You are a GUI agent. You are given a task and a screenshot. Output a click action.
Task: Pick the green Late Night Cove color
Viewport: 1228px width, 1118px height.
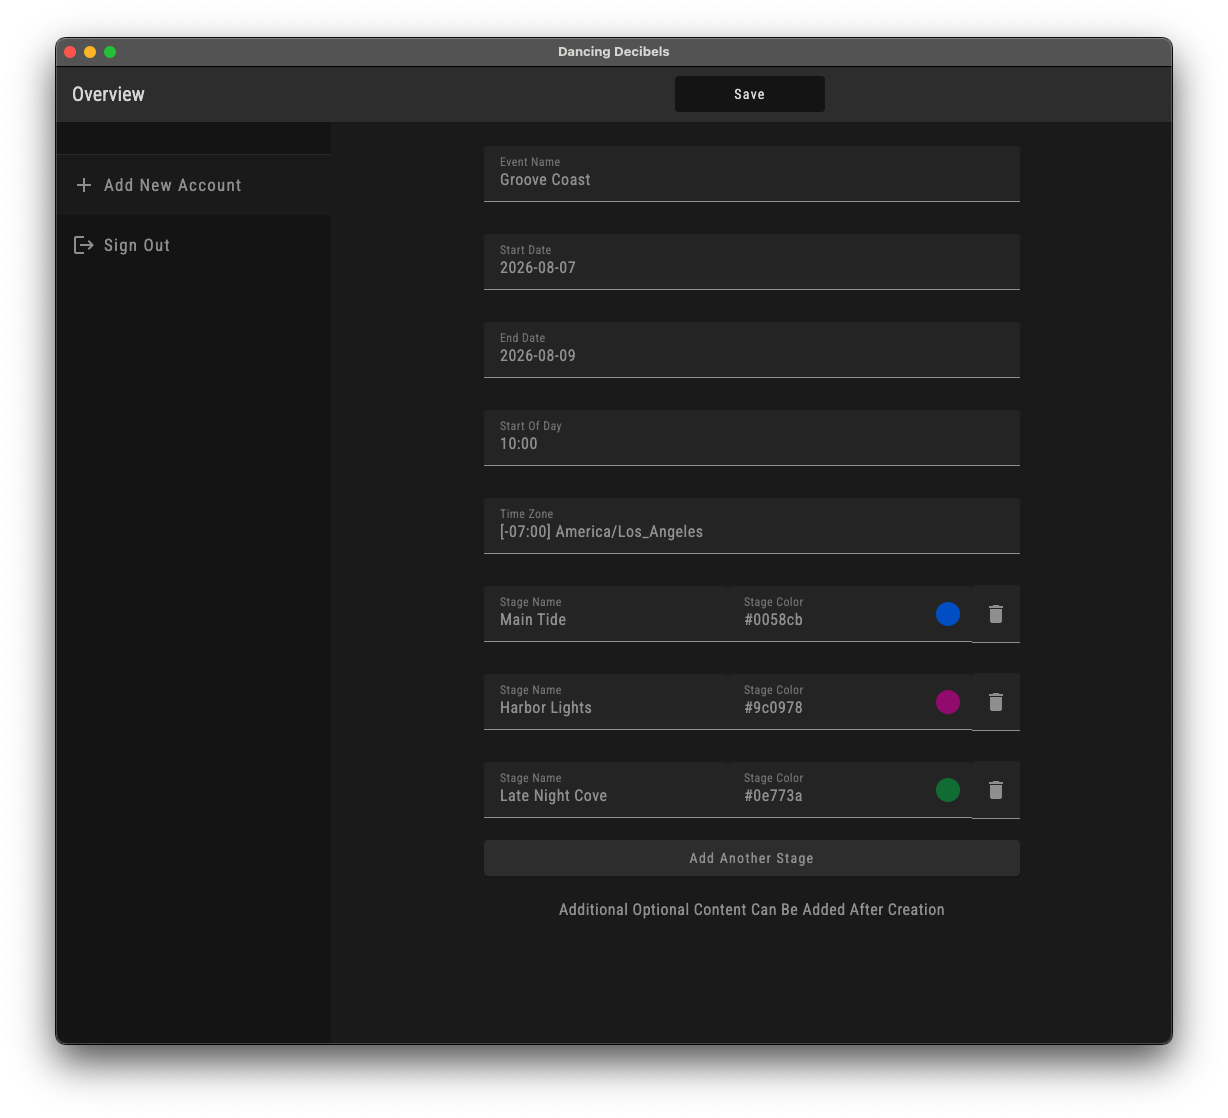[x=947, y=790]
